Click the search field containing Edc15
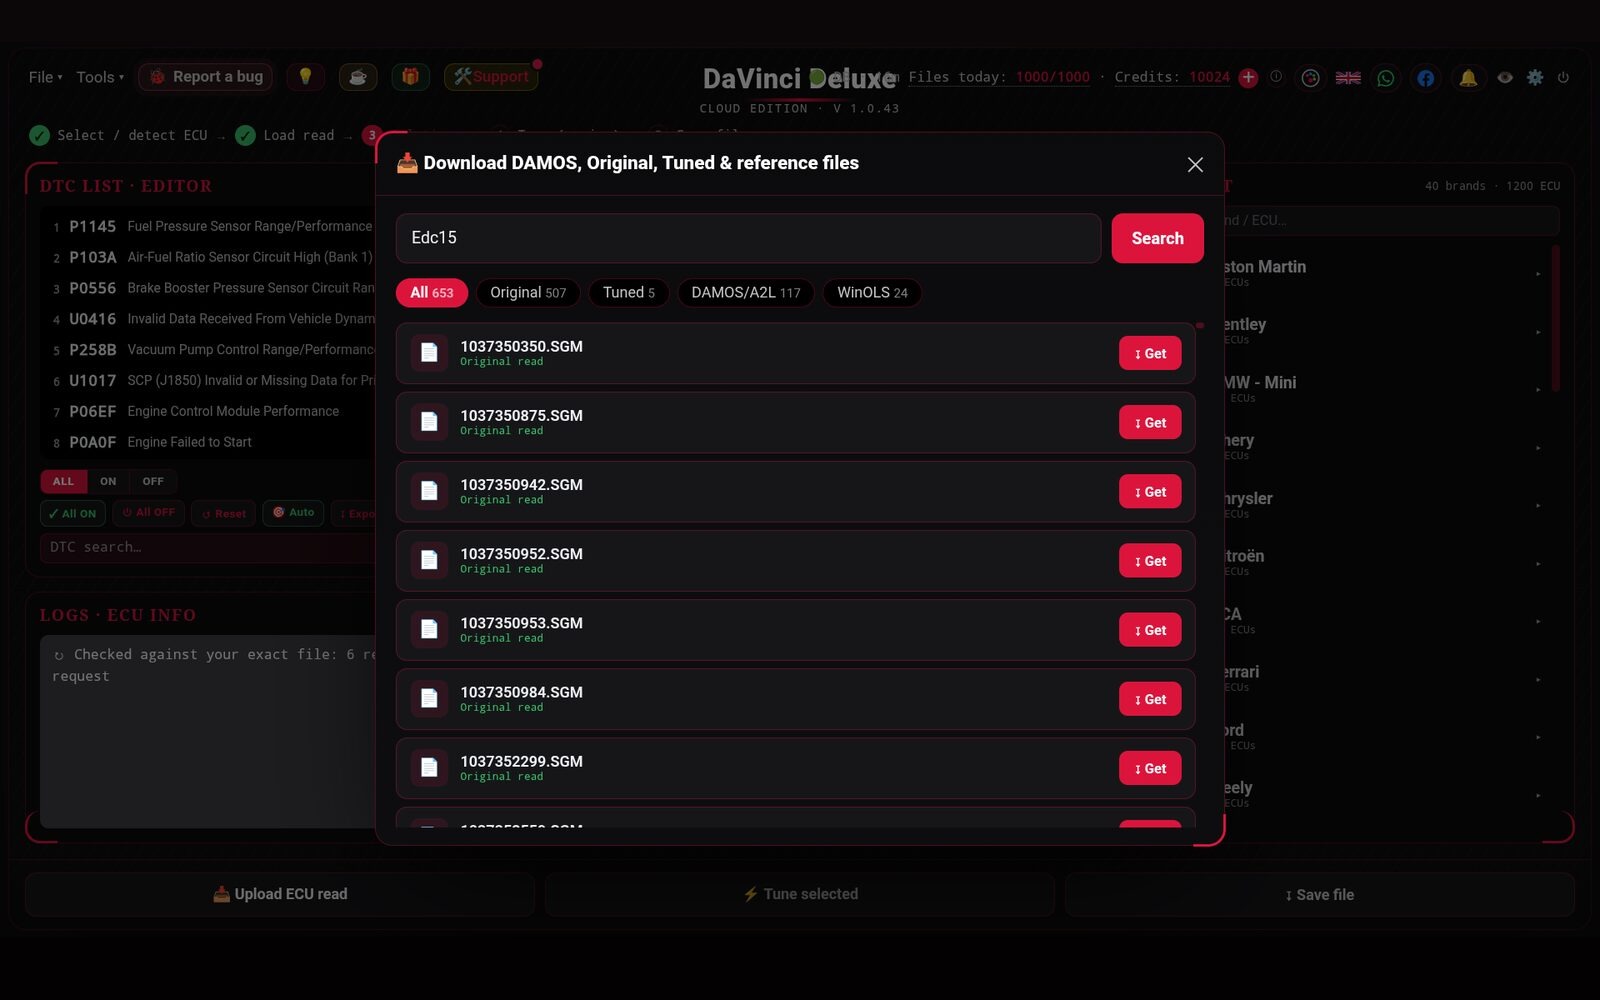 [x=748, y=238]
